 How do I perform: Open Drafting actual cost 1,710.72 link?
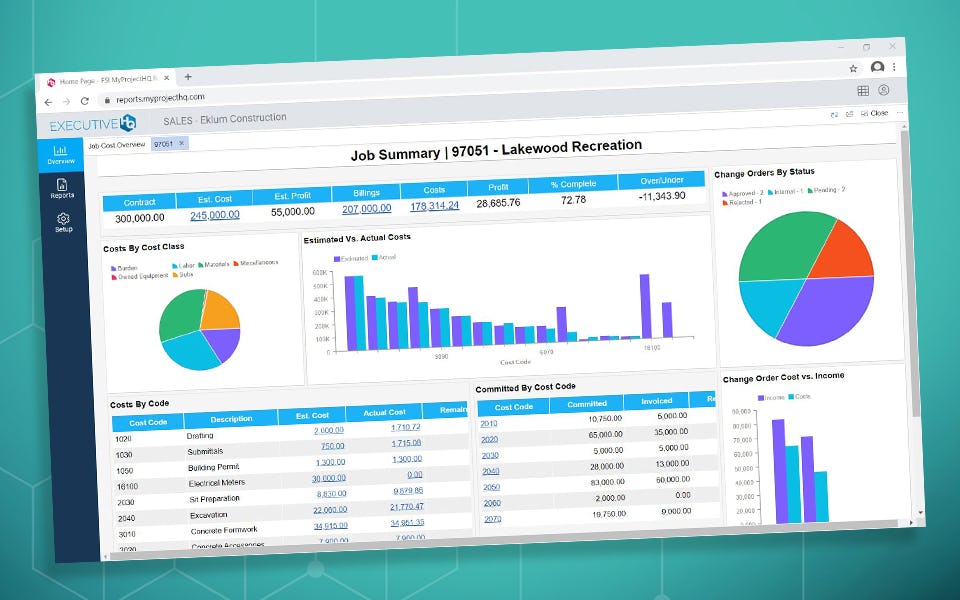[x=406, y=427]
